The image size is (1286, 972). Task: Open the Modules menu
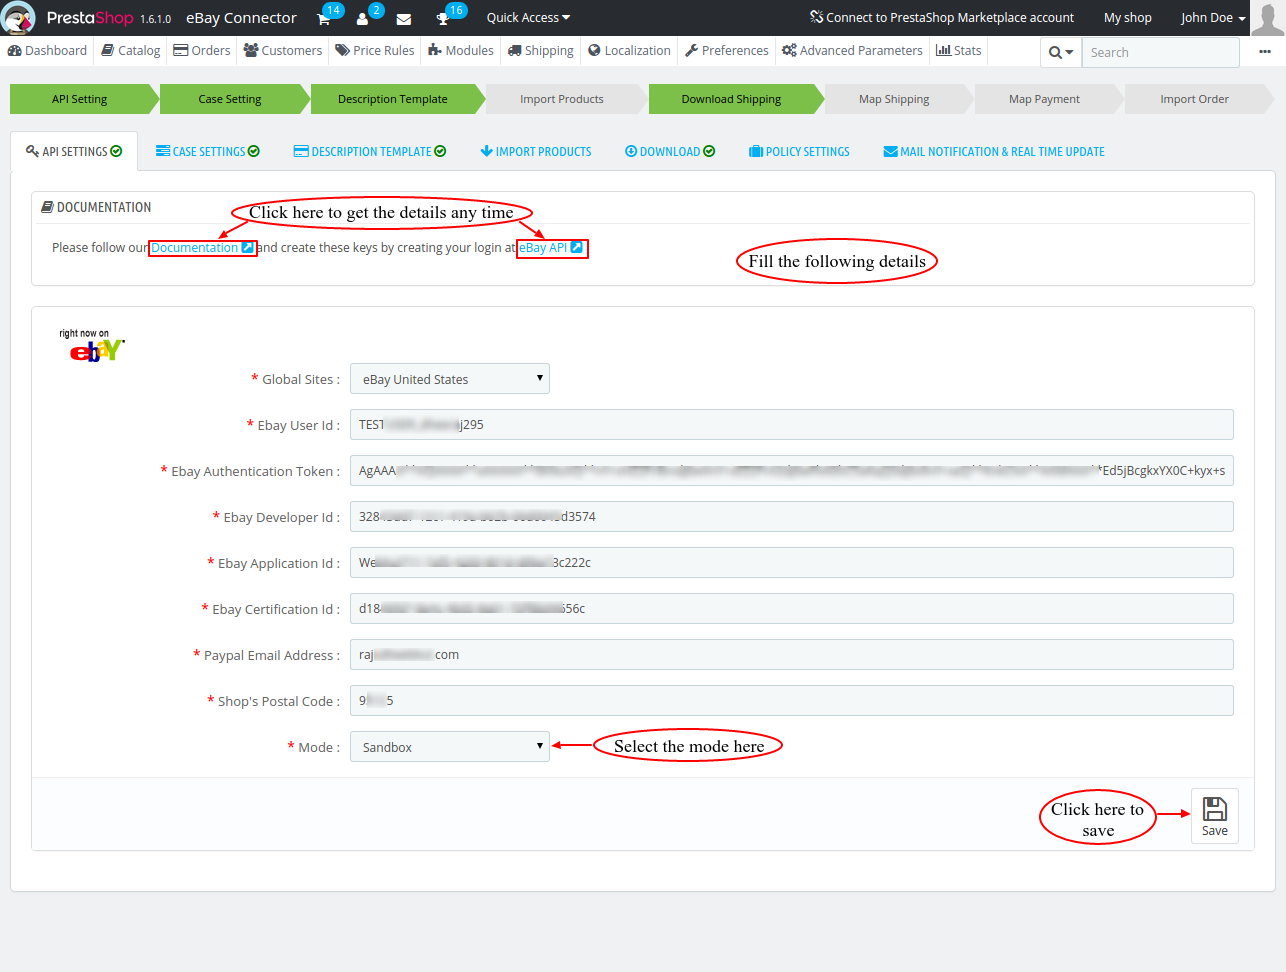point(461,50)
